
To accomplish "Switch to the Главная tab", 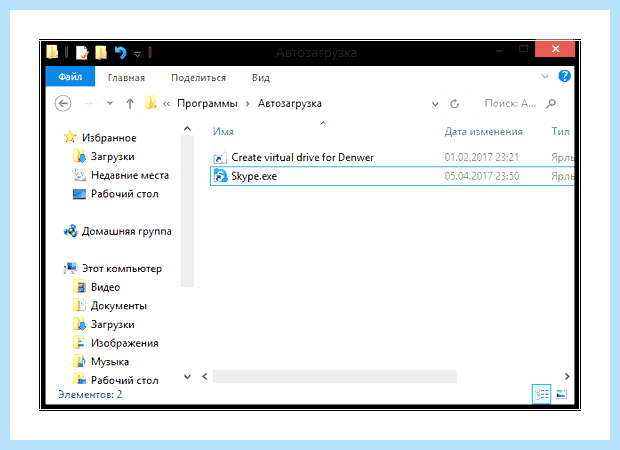I will (x=127, y=78).
